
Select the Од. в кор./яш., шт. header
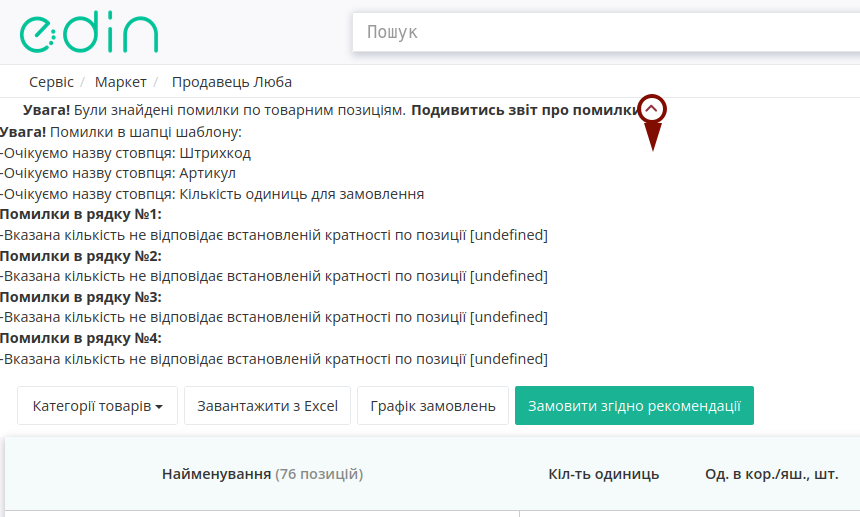(x=772, y=474)
